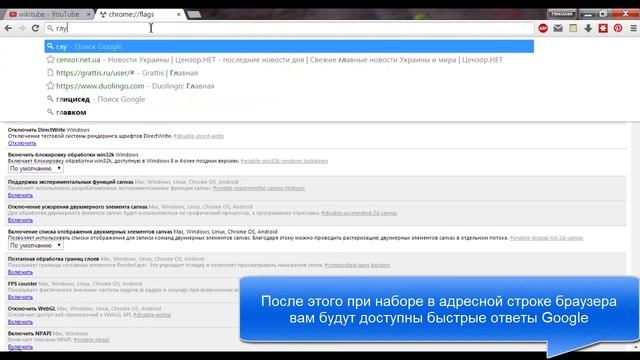Close the wikitube YouTube tab
The image size is (640, 360).
(x=89, y=14)
